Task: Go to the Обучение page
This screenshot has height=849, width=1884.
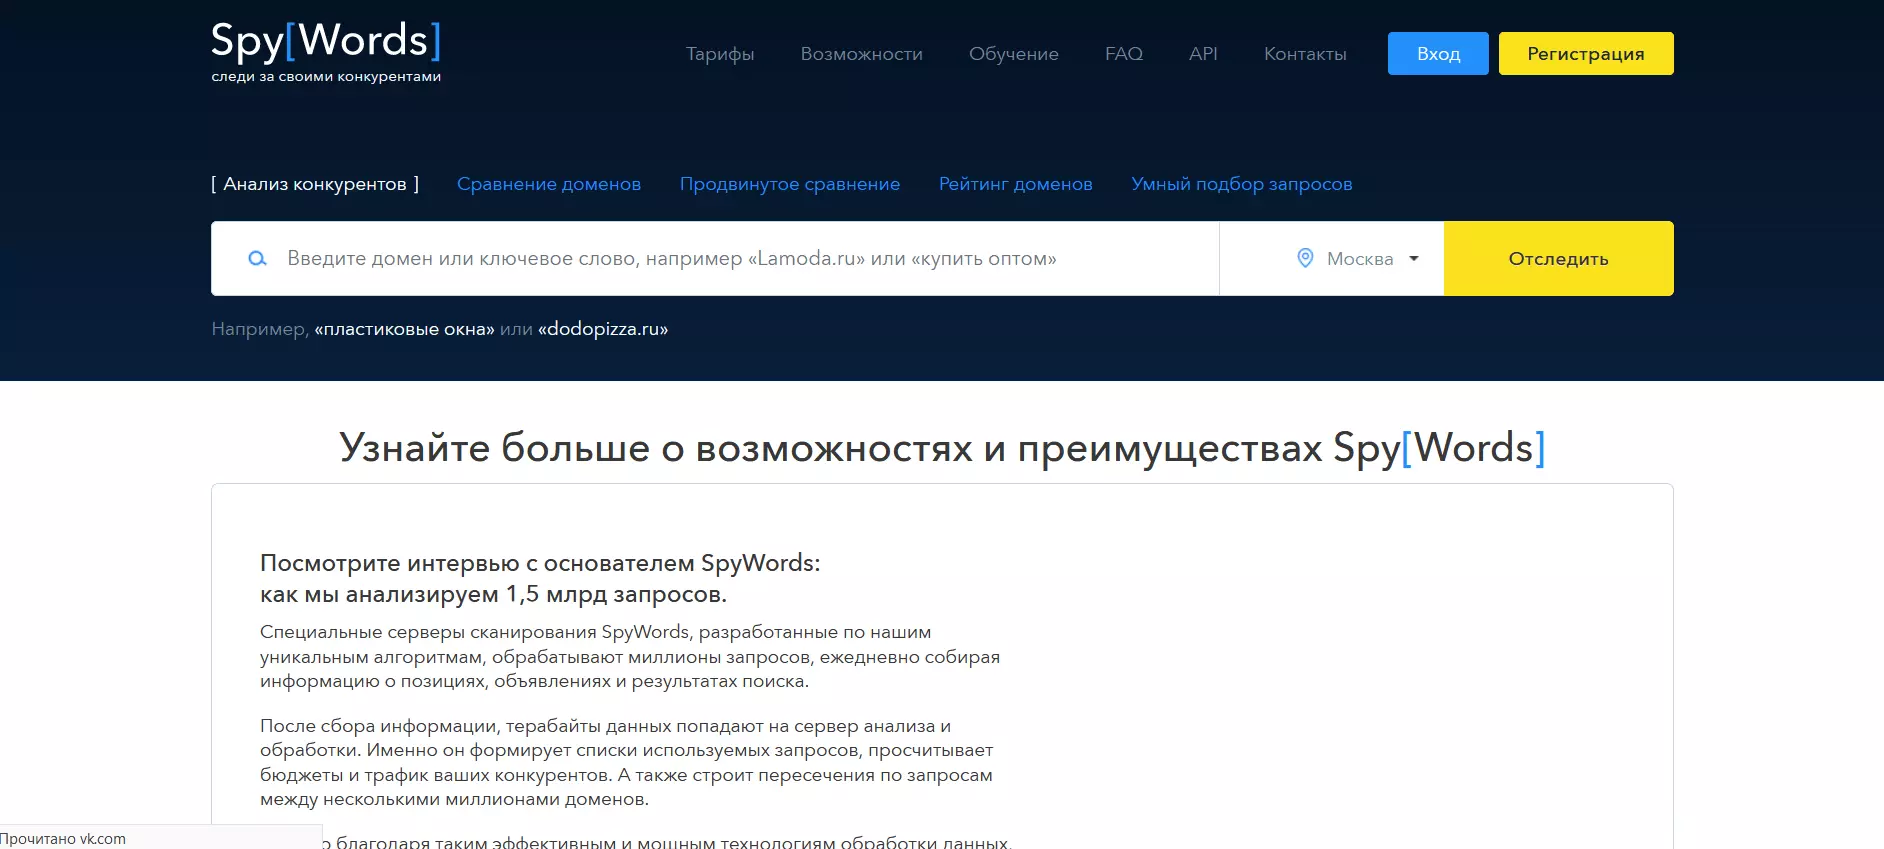Action: coord(1014,54)
